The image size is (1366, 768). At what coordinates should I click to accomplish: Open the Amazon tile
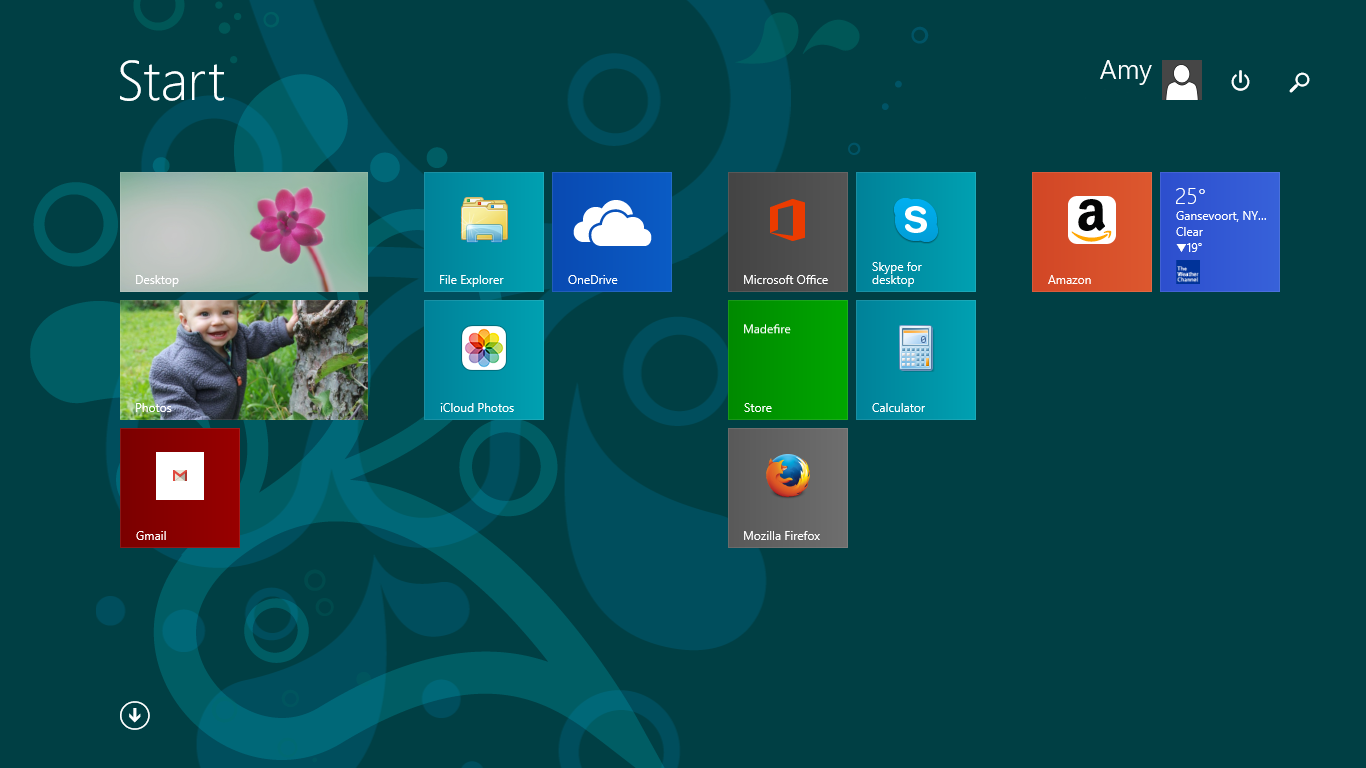[1092, 232]
